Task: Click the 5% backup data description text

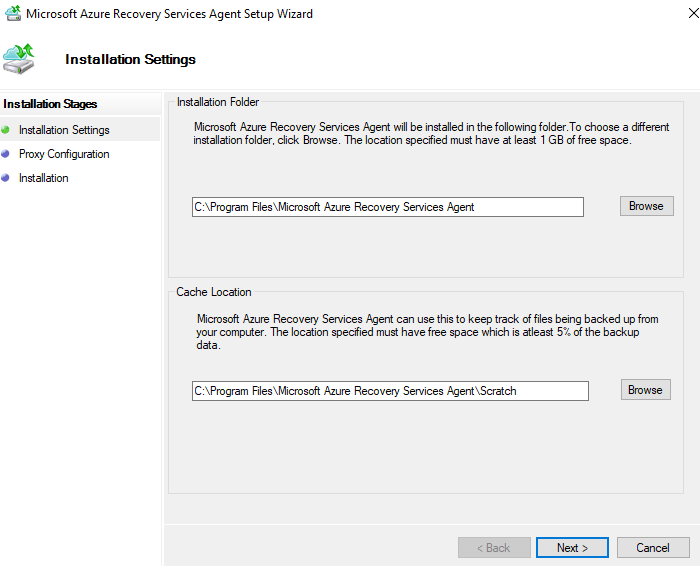Action: (x=427, y=332)
